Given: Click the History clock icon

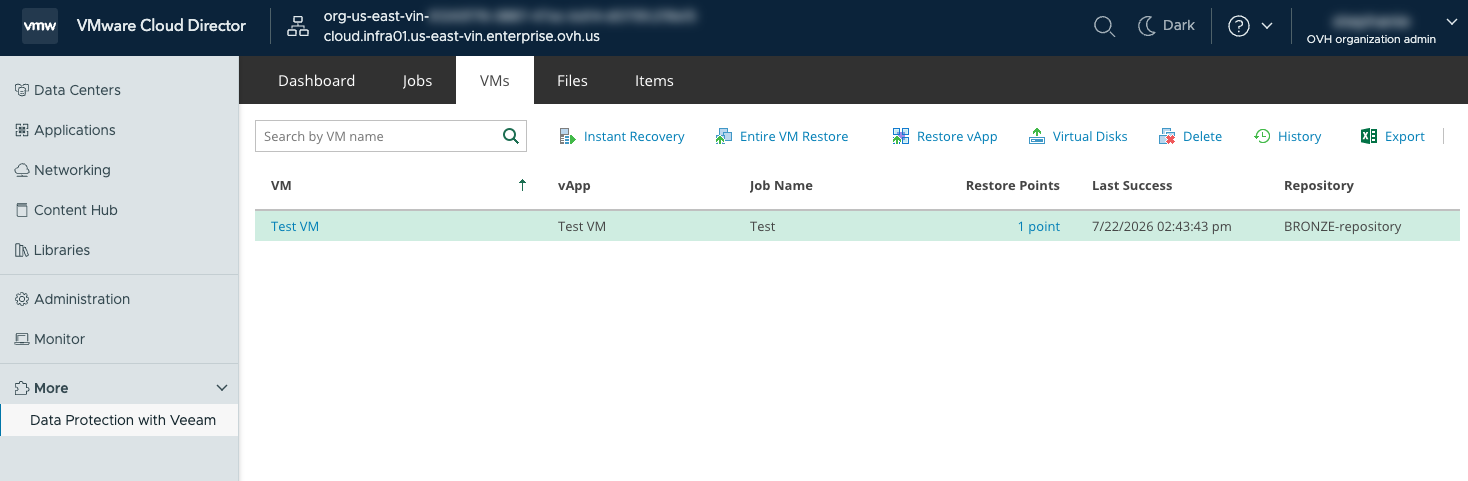Looking at the screenshot, I should point(1262,136).
